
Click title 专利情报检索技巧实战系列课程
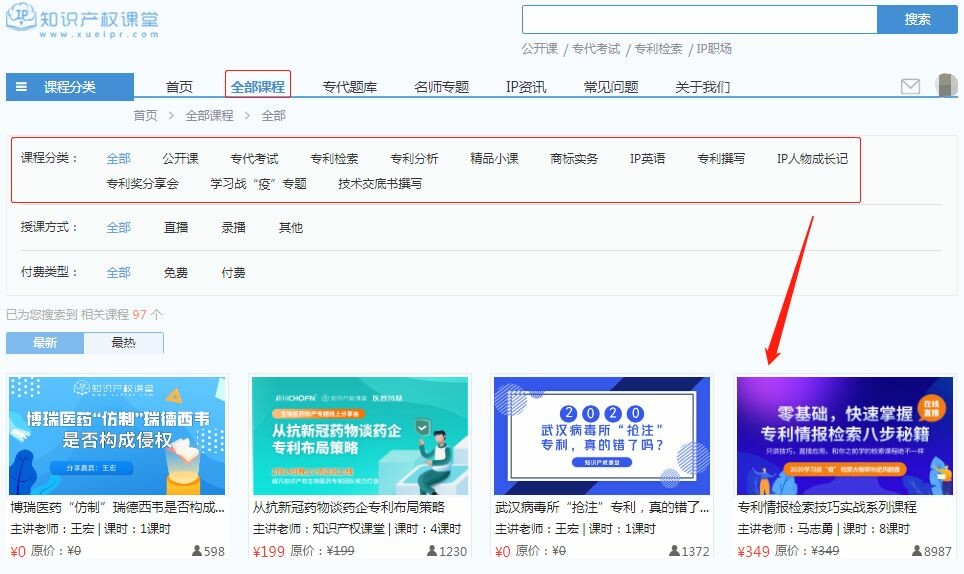pyautogui.click(x=827, y=507)
